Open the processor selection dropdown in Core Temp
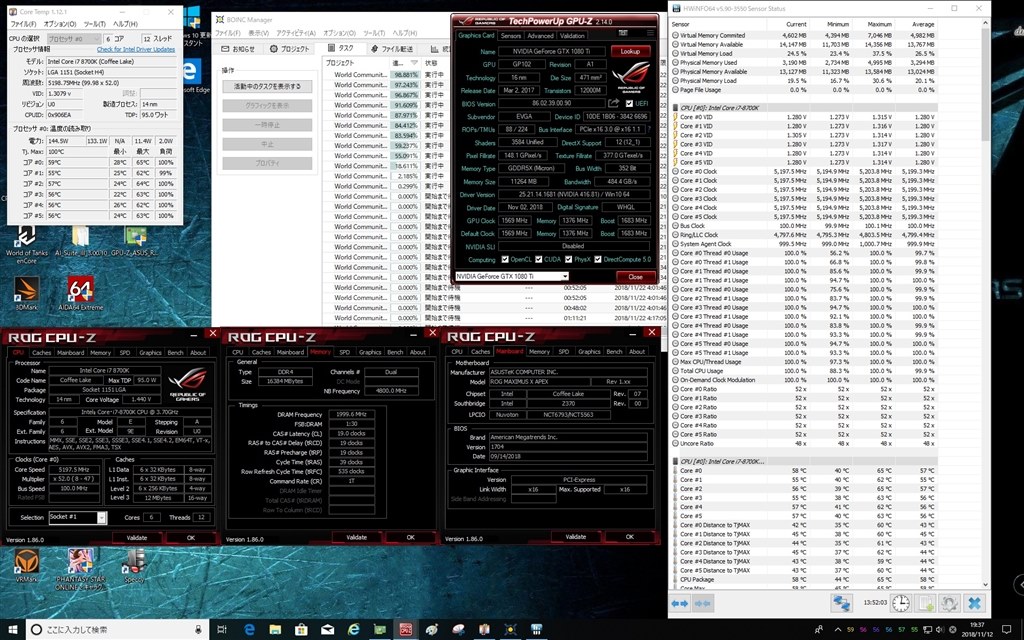1024x640 pixels. [x=74, y=39]
